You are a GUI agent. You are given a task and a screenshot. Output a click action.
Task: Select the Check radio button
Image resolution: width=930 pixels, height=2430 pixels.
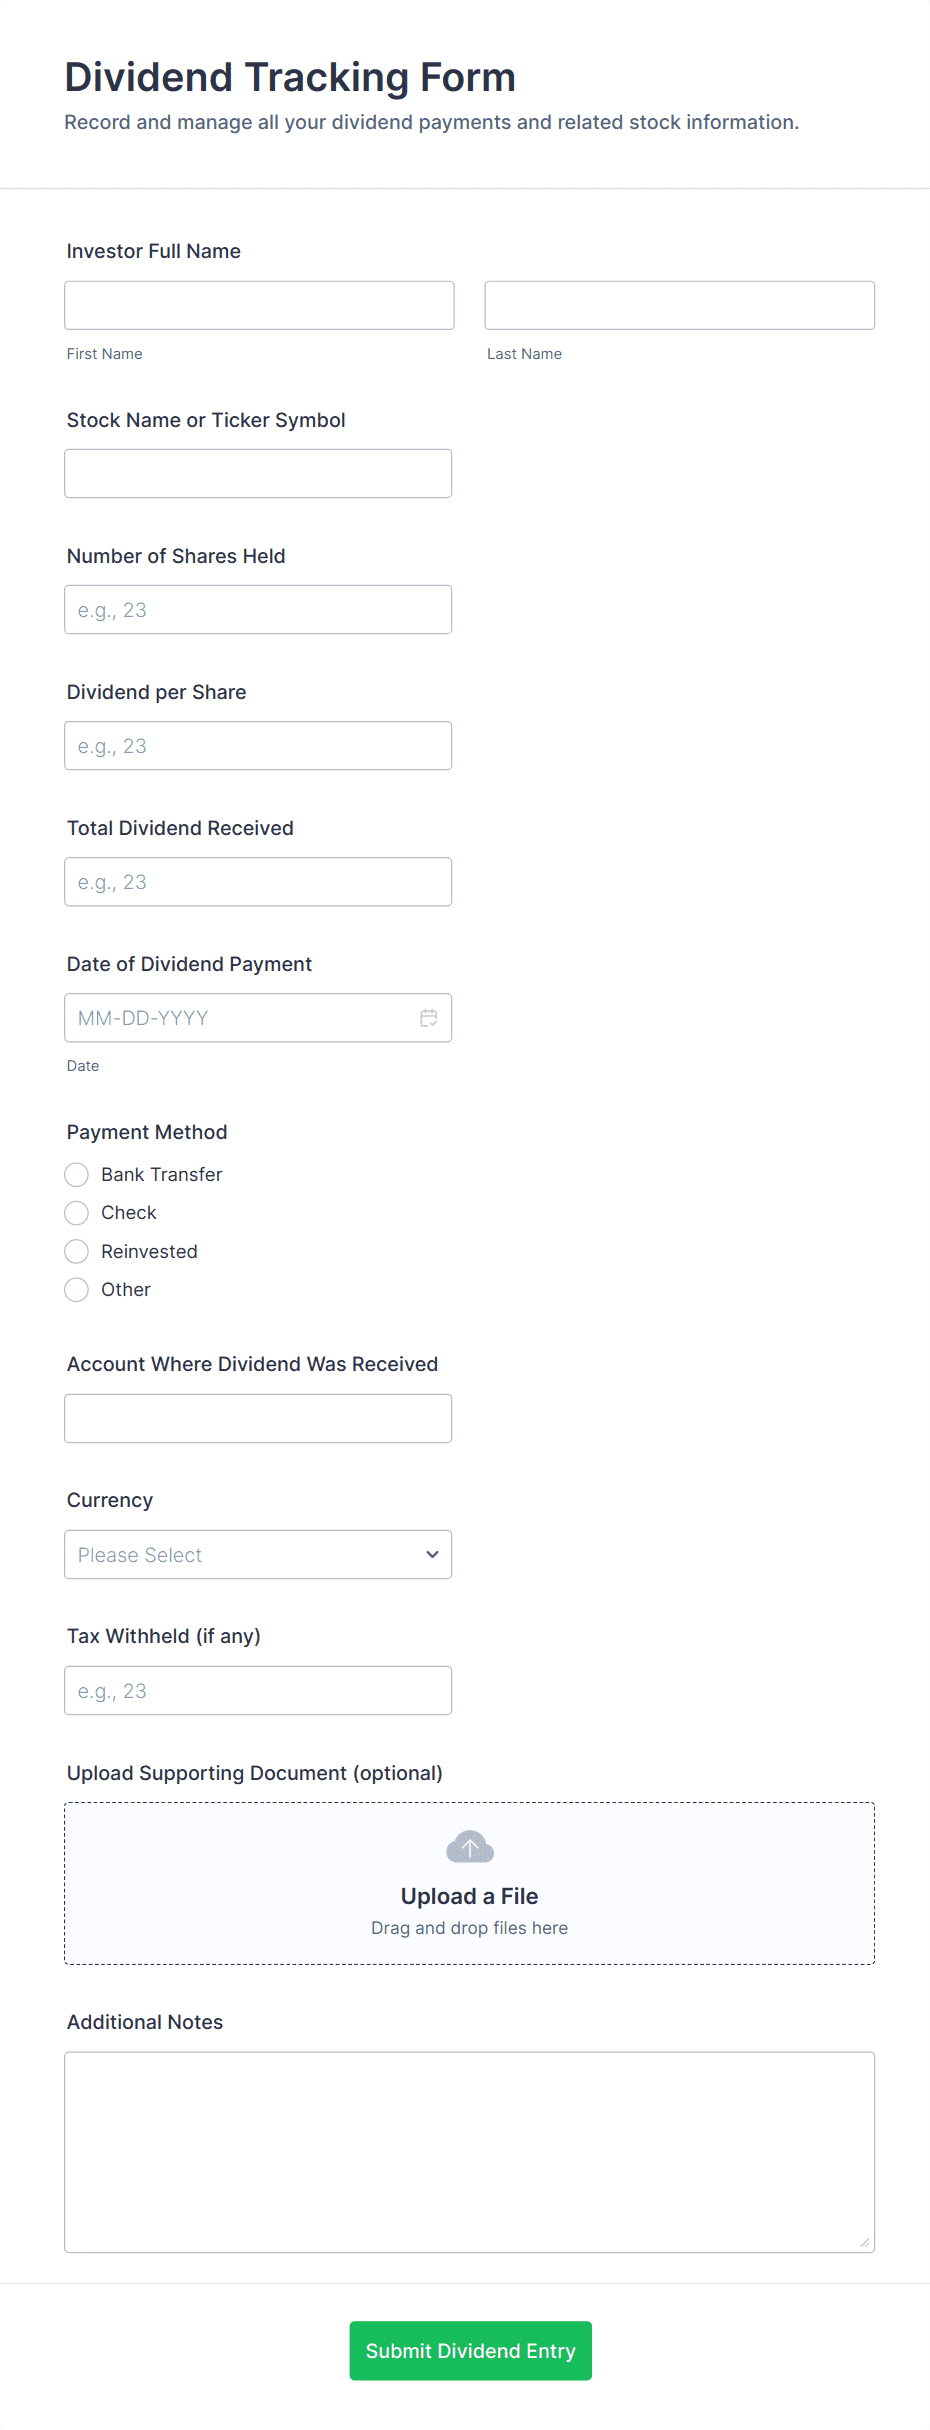pyautogui.click(x=77, y=1213)
